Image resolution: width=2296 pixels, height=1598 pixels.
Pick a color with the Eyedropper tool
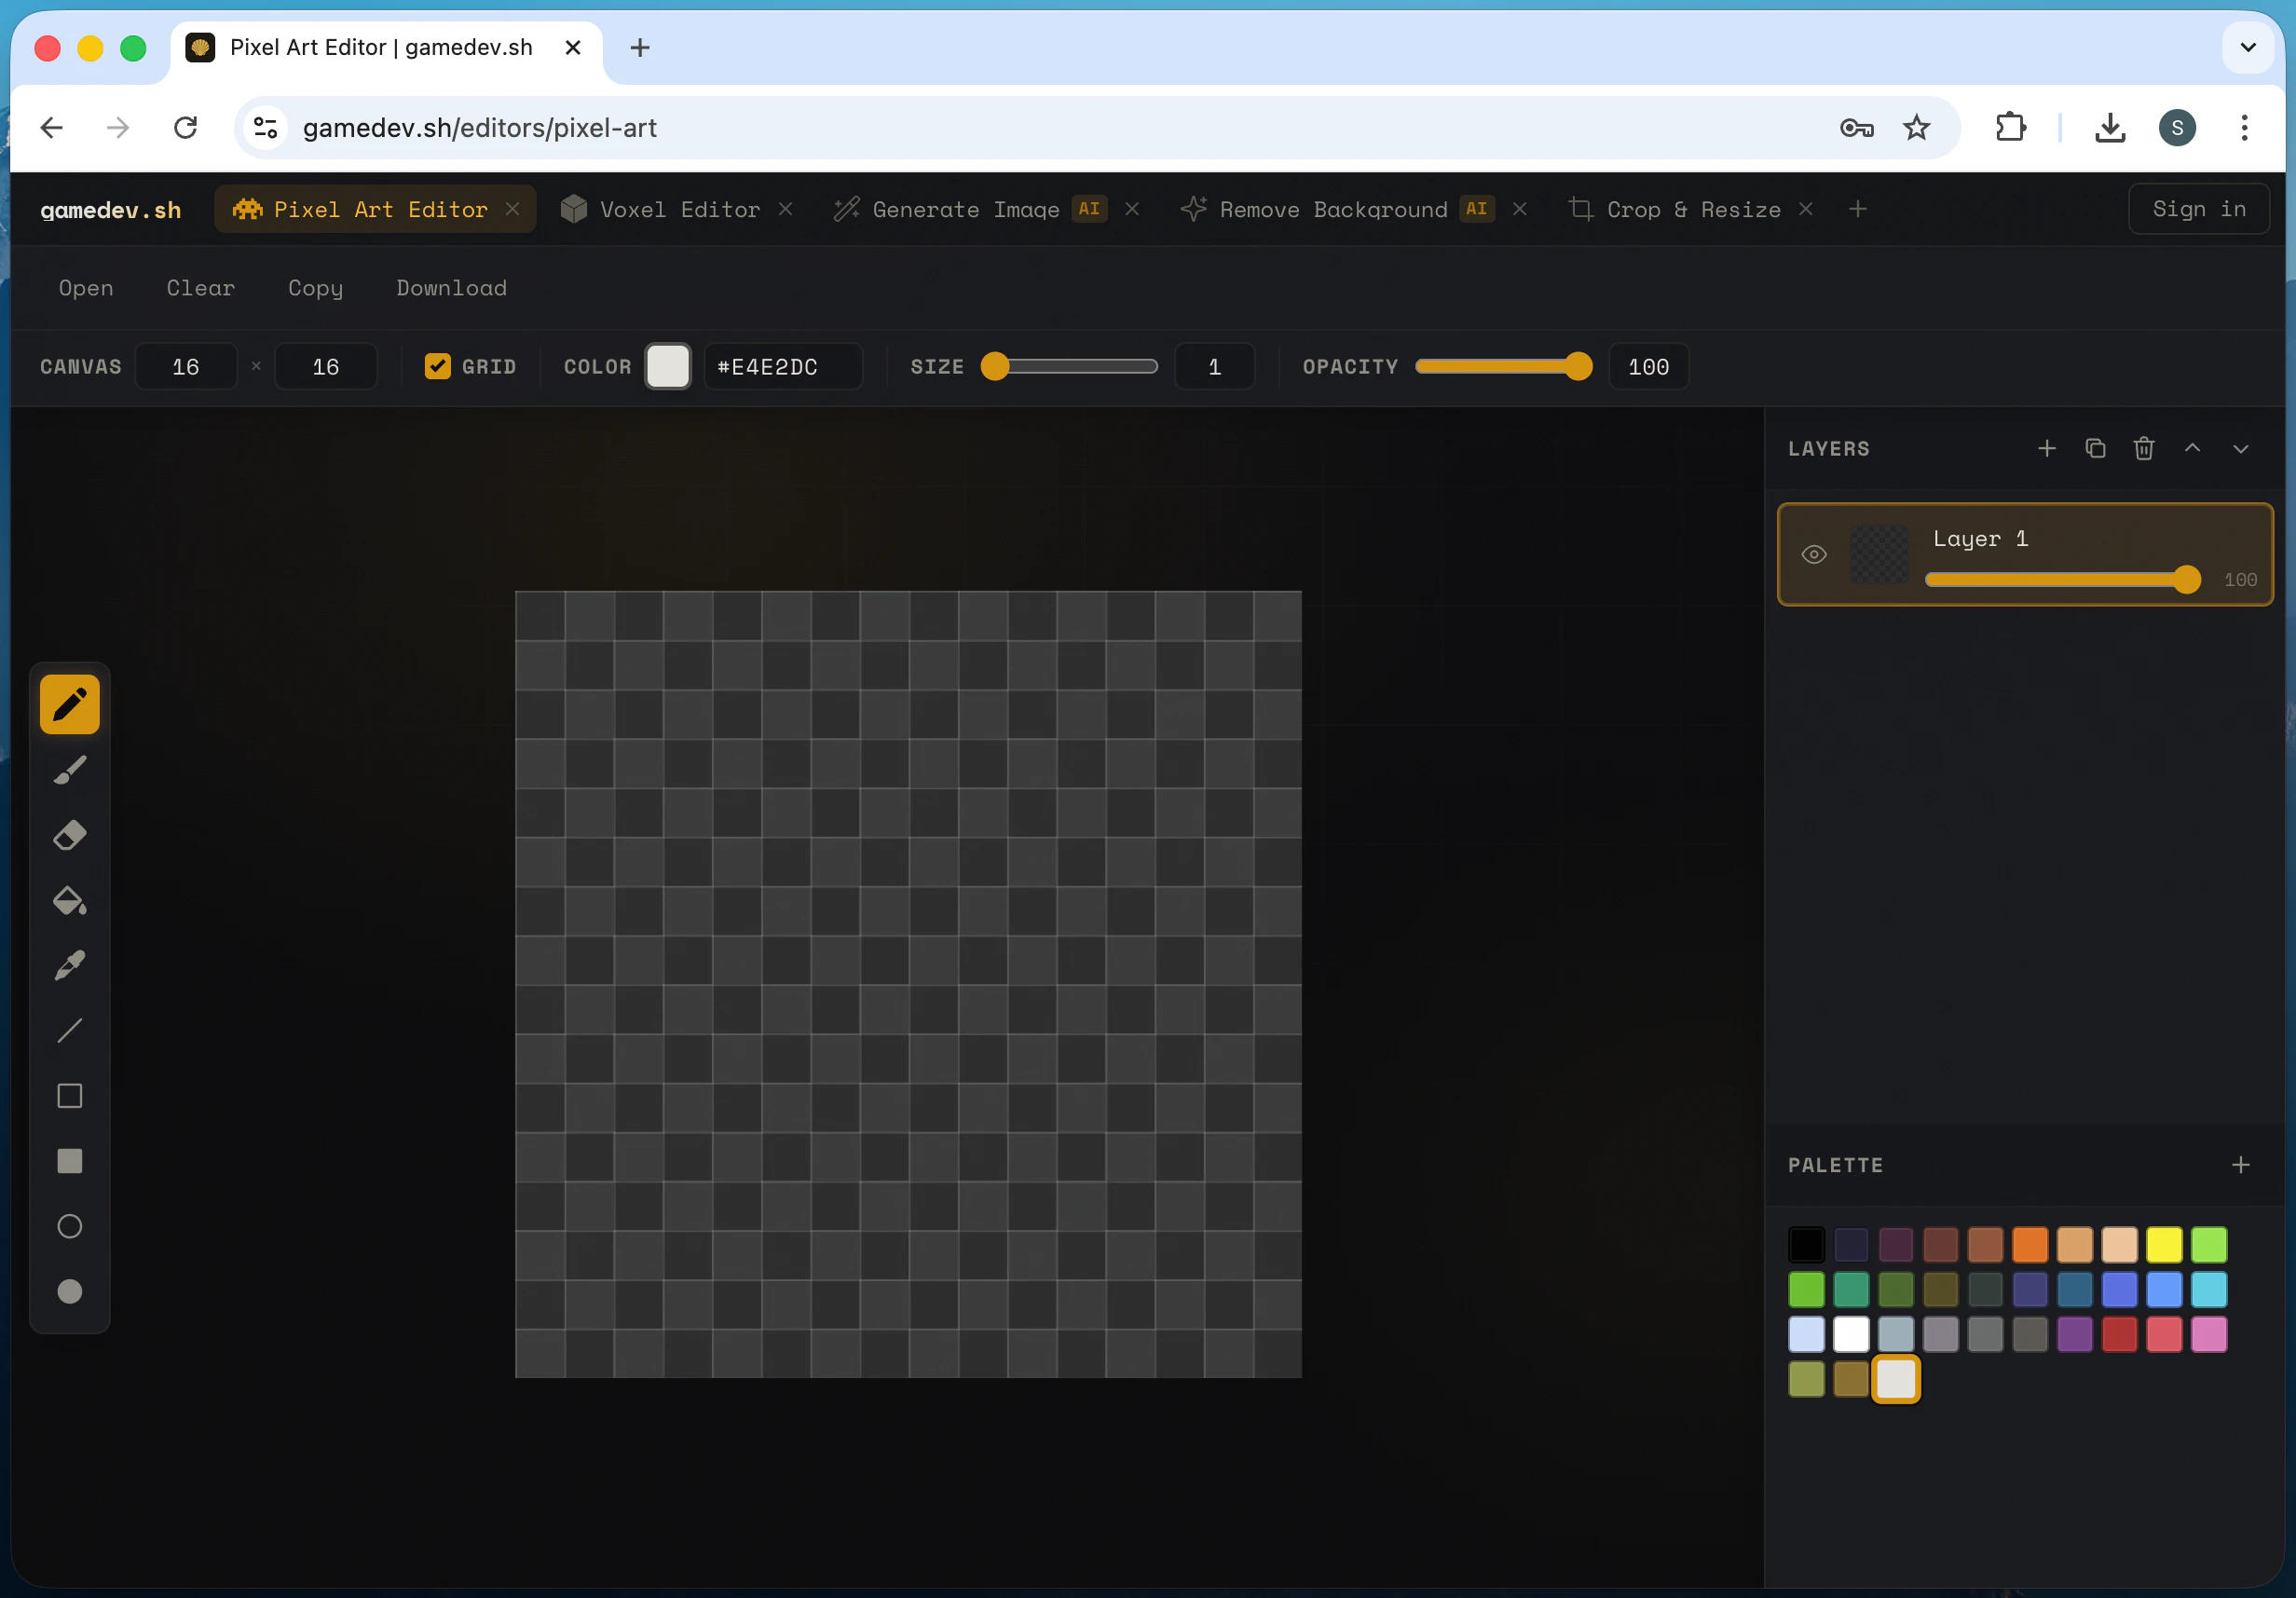(x=69, y=965)
